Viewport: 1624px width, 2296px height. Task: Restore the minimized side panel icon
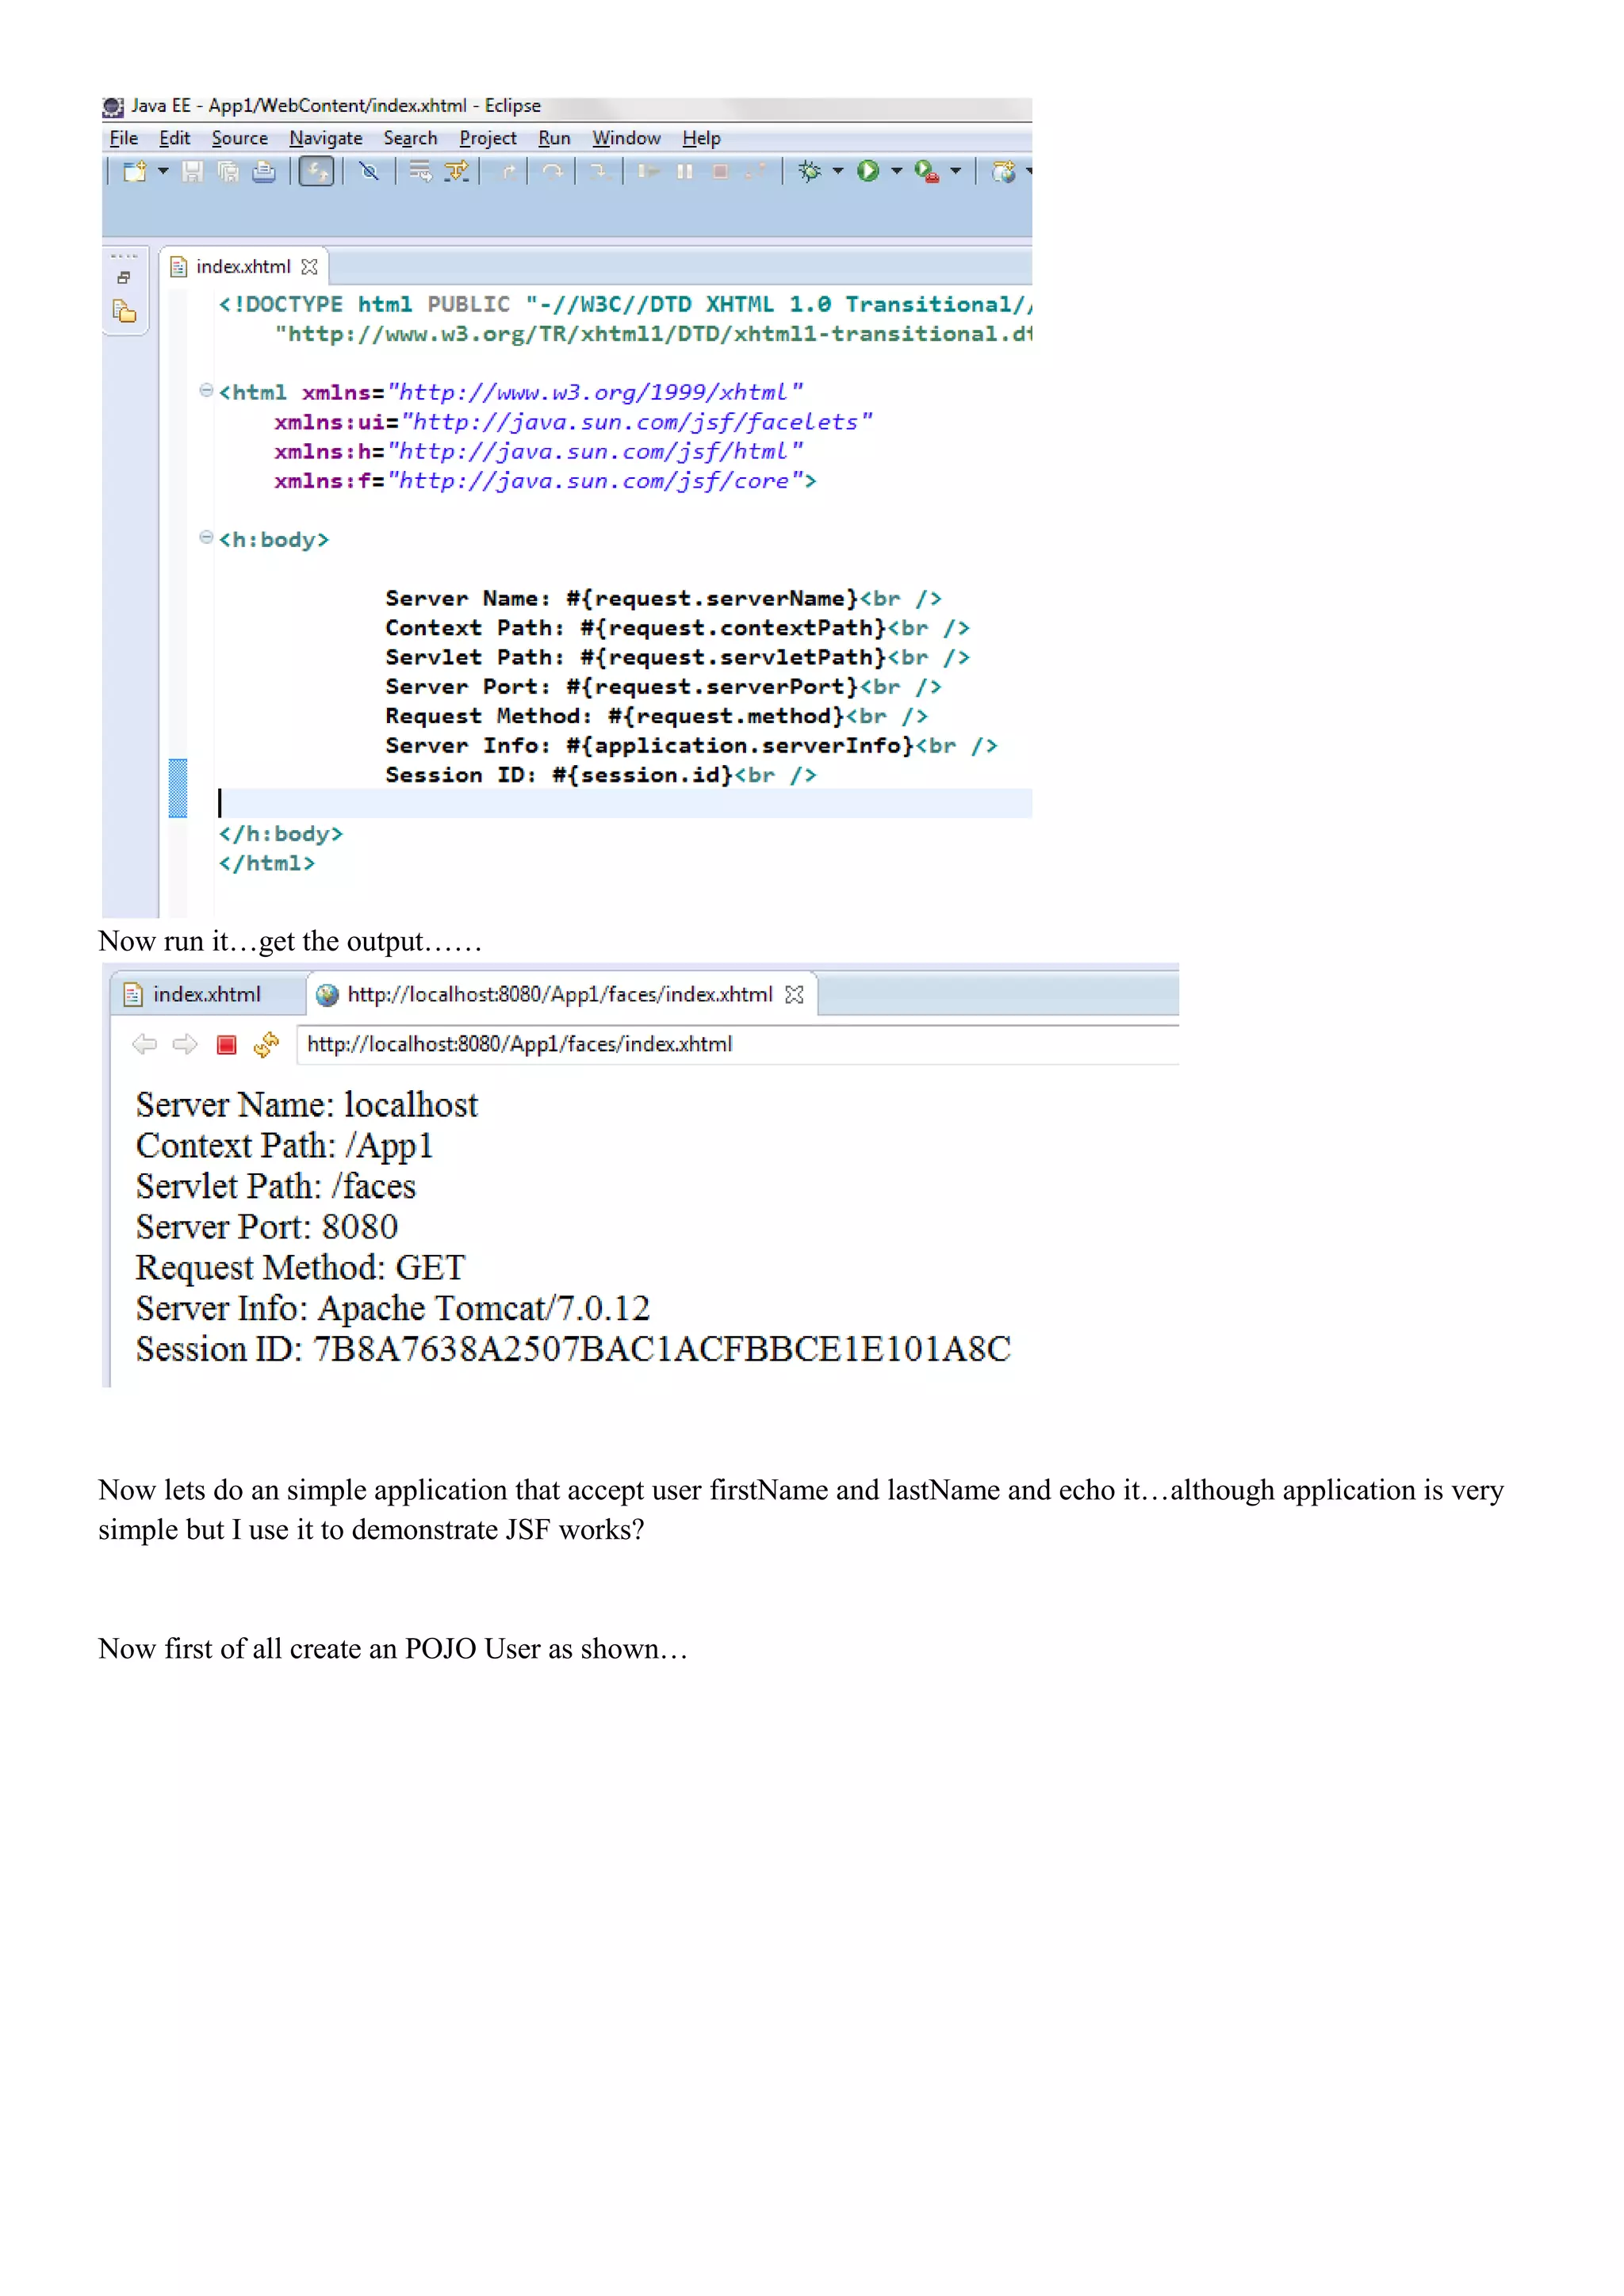point(124,278)
